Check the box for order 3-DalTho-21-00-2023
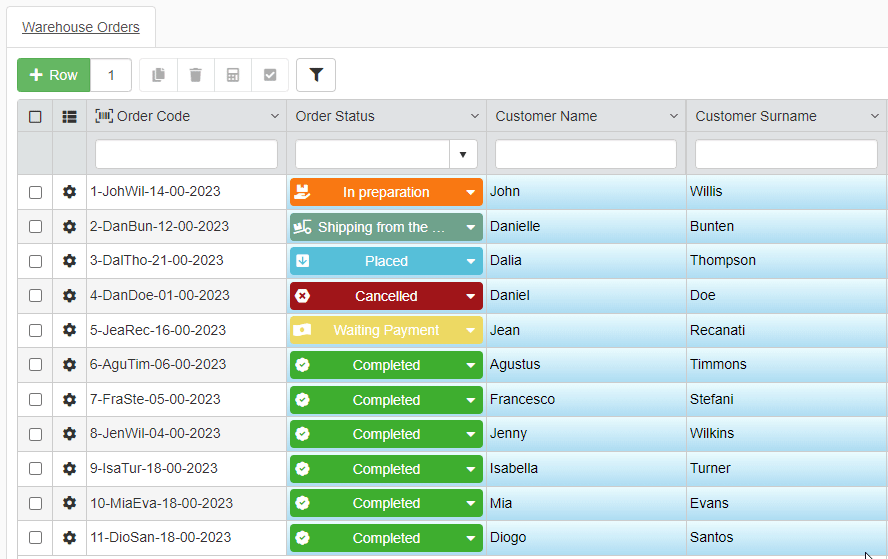This screenshot has width=888, height=559. click(x=35, y=261)
